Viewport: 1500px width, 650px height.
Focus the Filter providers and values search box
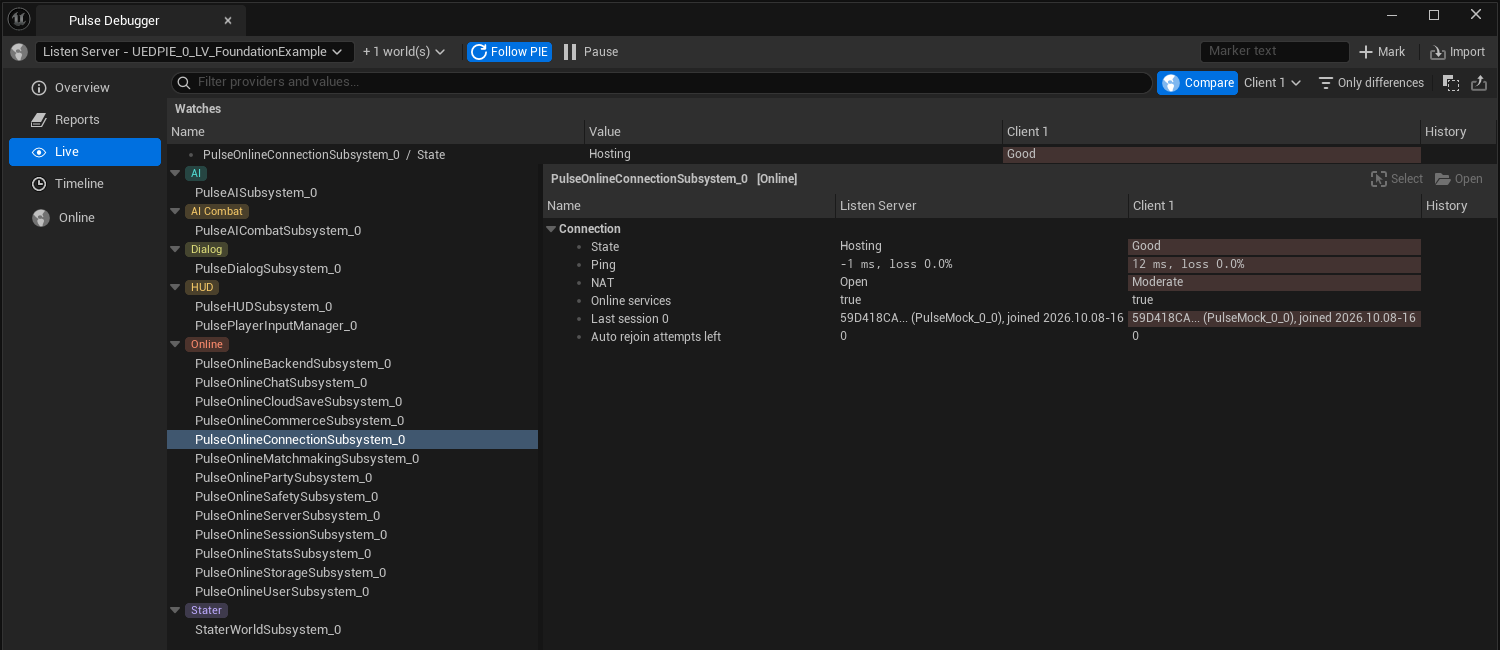(x=662, y=82)
